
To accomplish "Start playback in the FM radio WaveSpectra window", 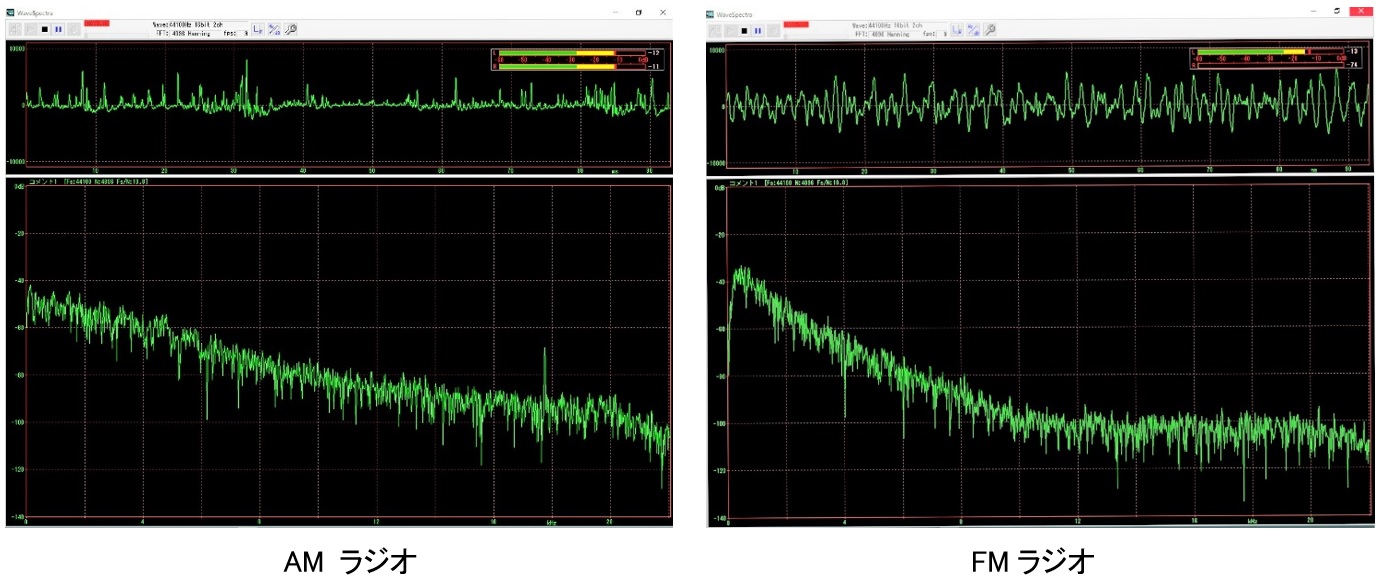I will pyautogui.click(x=731, y=31).
